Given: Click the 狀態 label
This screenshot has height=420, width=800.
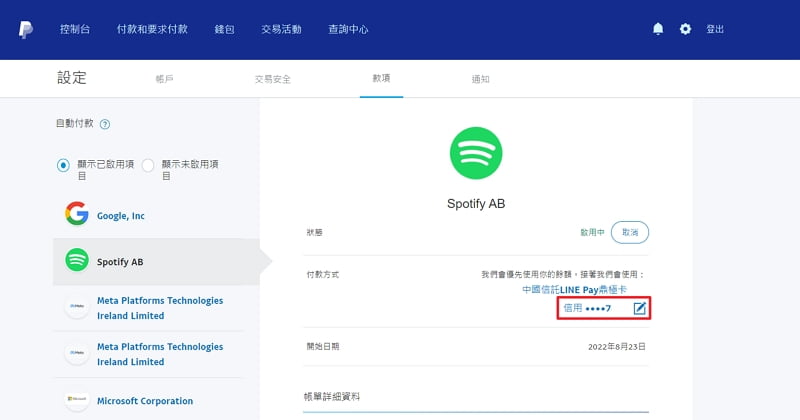Looking at the screenshot, I should pyautogui.click(x=314, y=232).
